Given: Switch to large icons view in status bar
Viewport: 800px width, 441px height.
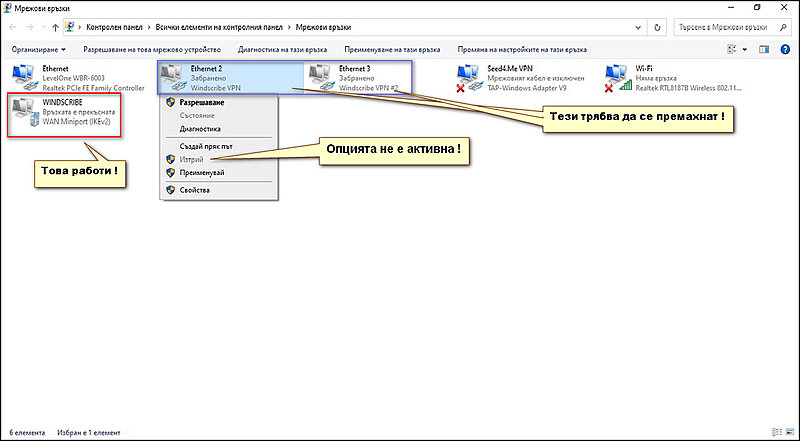Looking at the screenshot, I should [788, 432].
